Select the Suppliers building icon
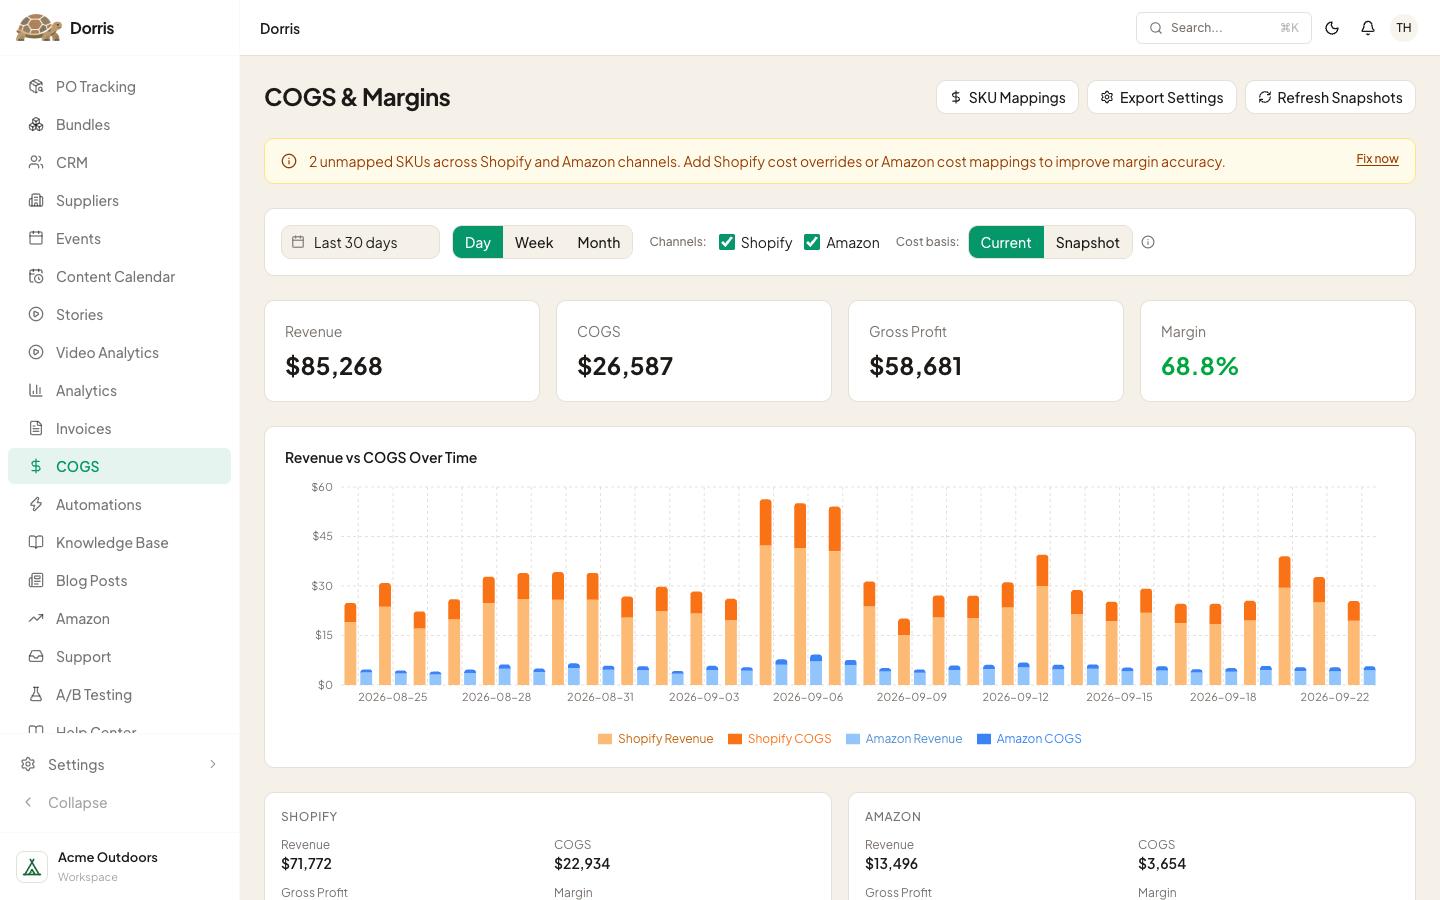The image size is (1440, 900). tap(36, 200)
